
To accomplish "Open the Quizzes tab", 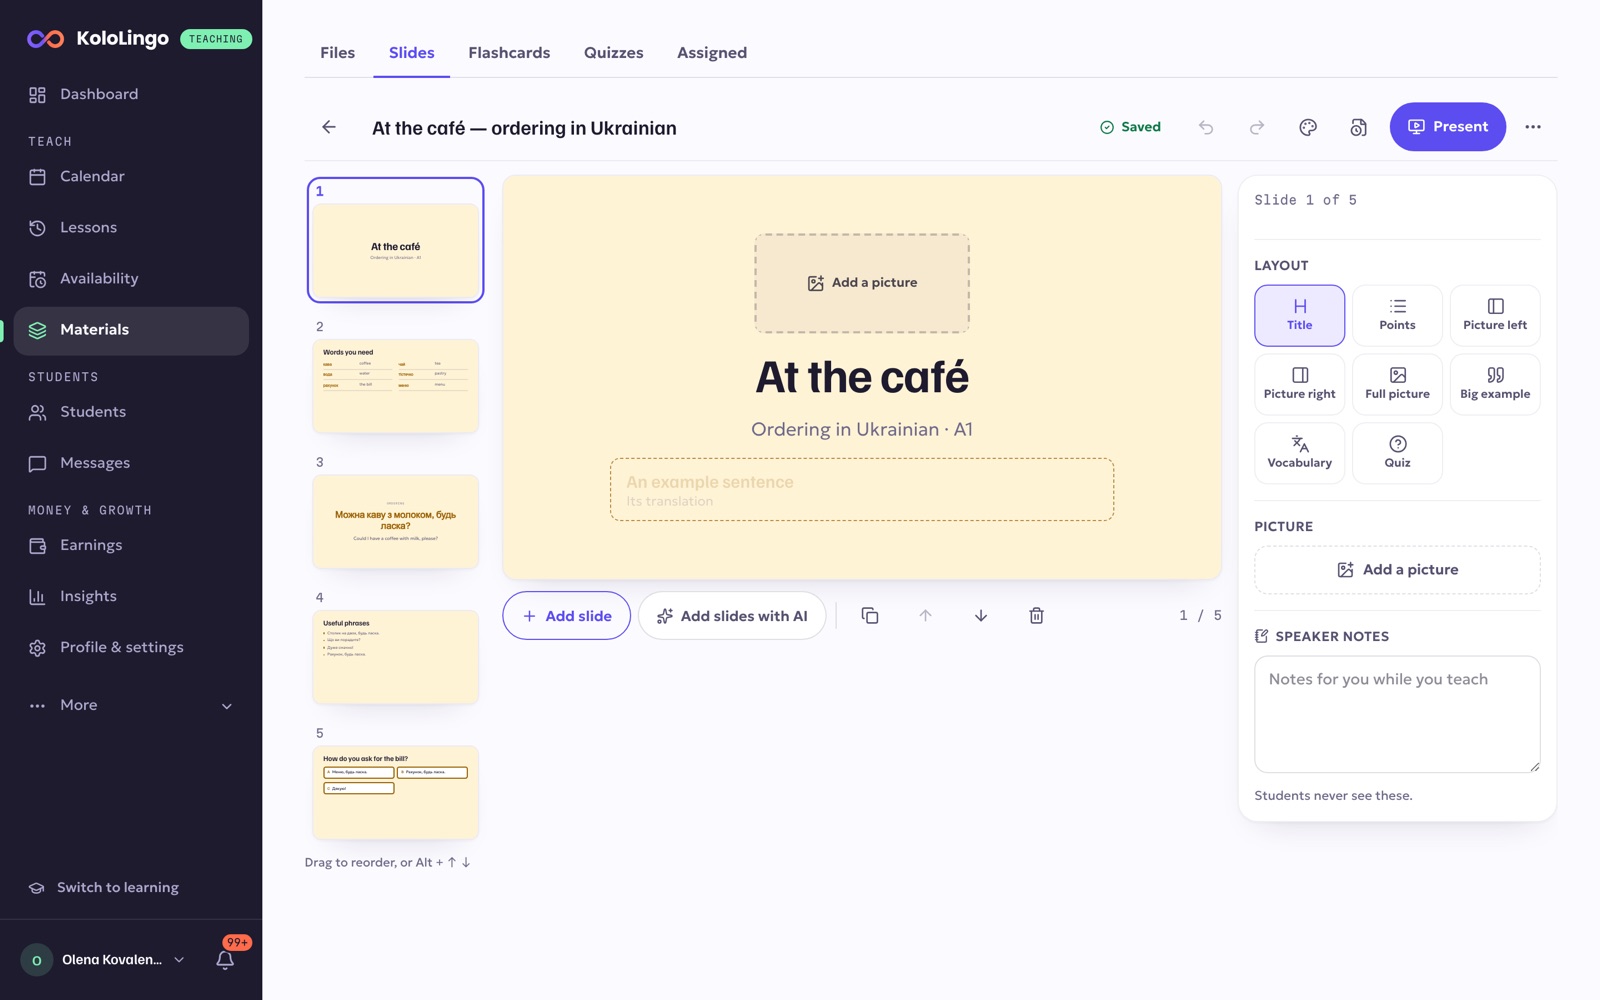I will point(613,53).
